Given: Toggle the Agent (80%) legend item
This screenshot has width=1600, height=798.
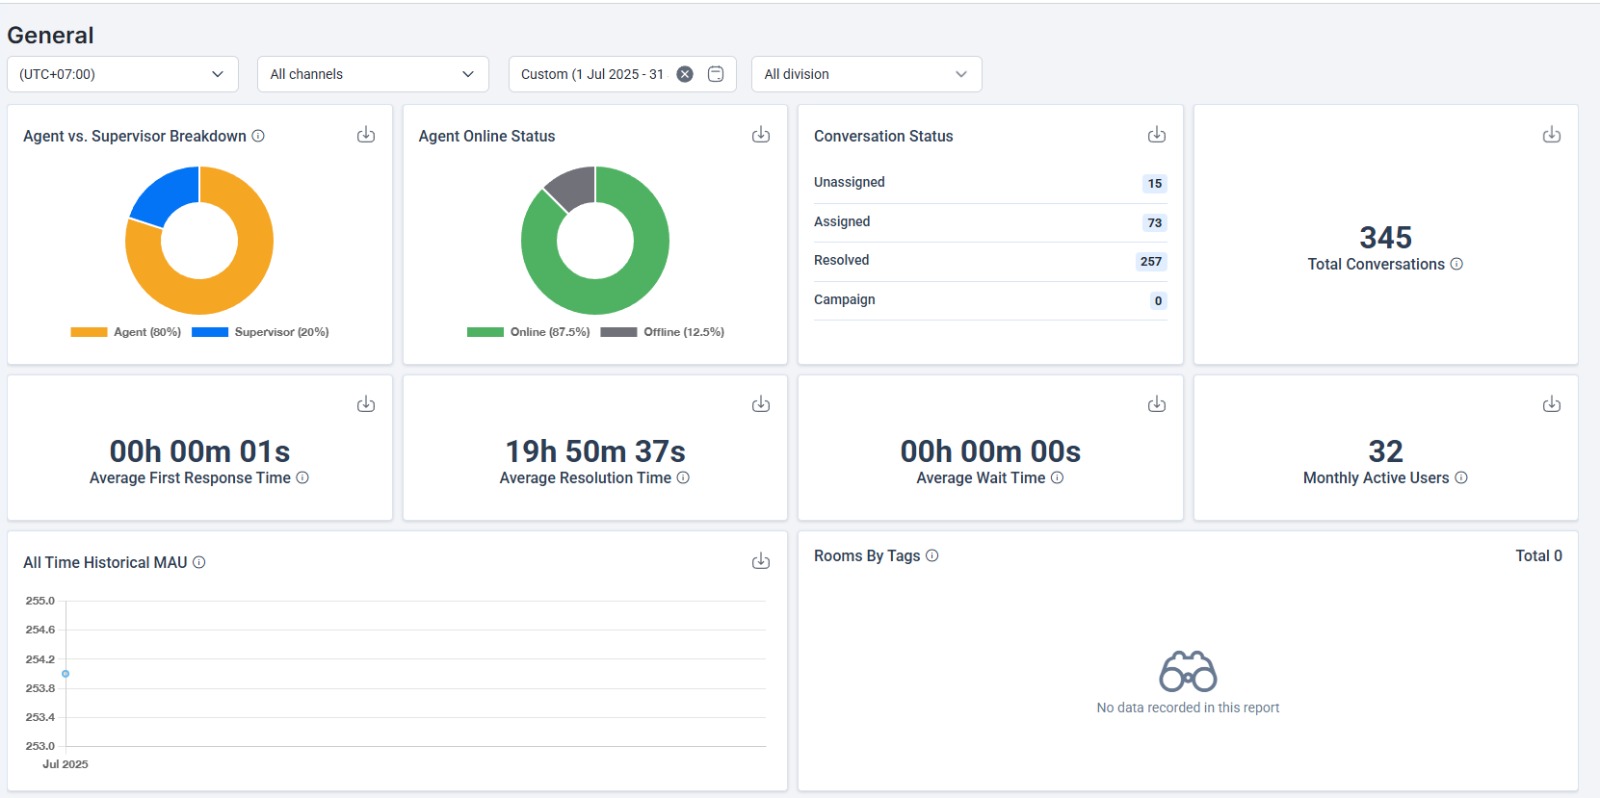Looking at the screenshot, I should (127, 332).
